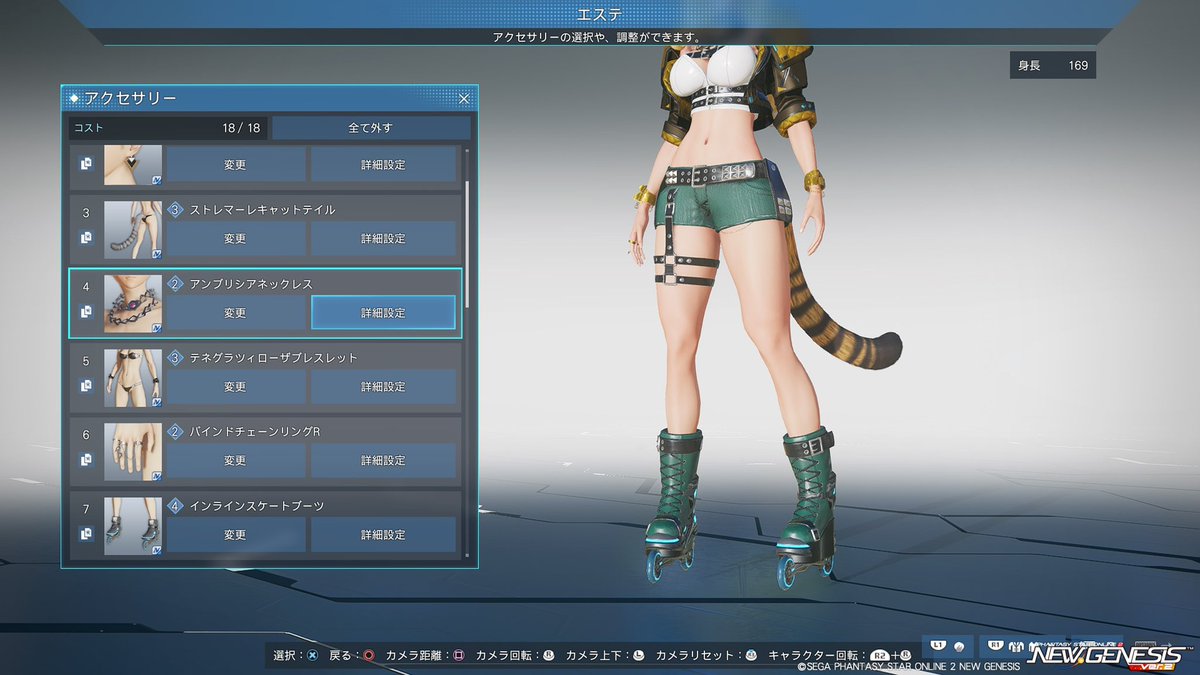This screenshot has width=1200, height=675.
Task: Click cost badge 3 beside ストレマーレキャットテイル
Action: [x=175, y=210]
